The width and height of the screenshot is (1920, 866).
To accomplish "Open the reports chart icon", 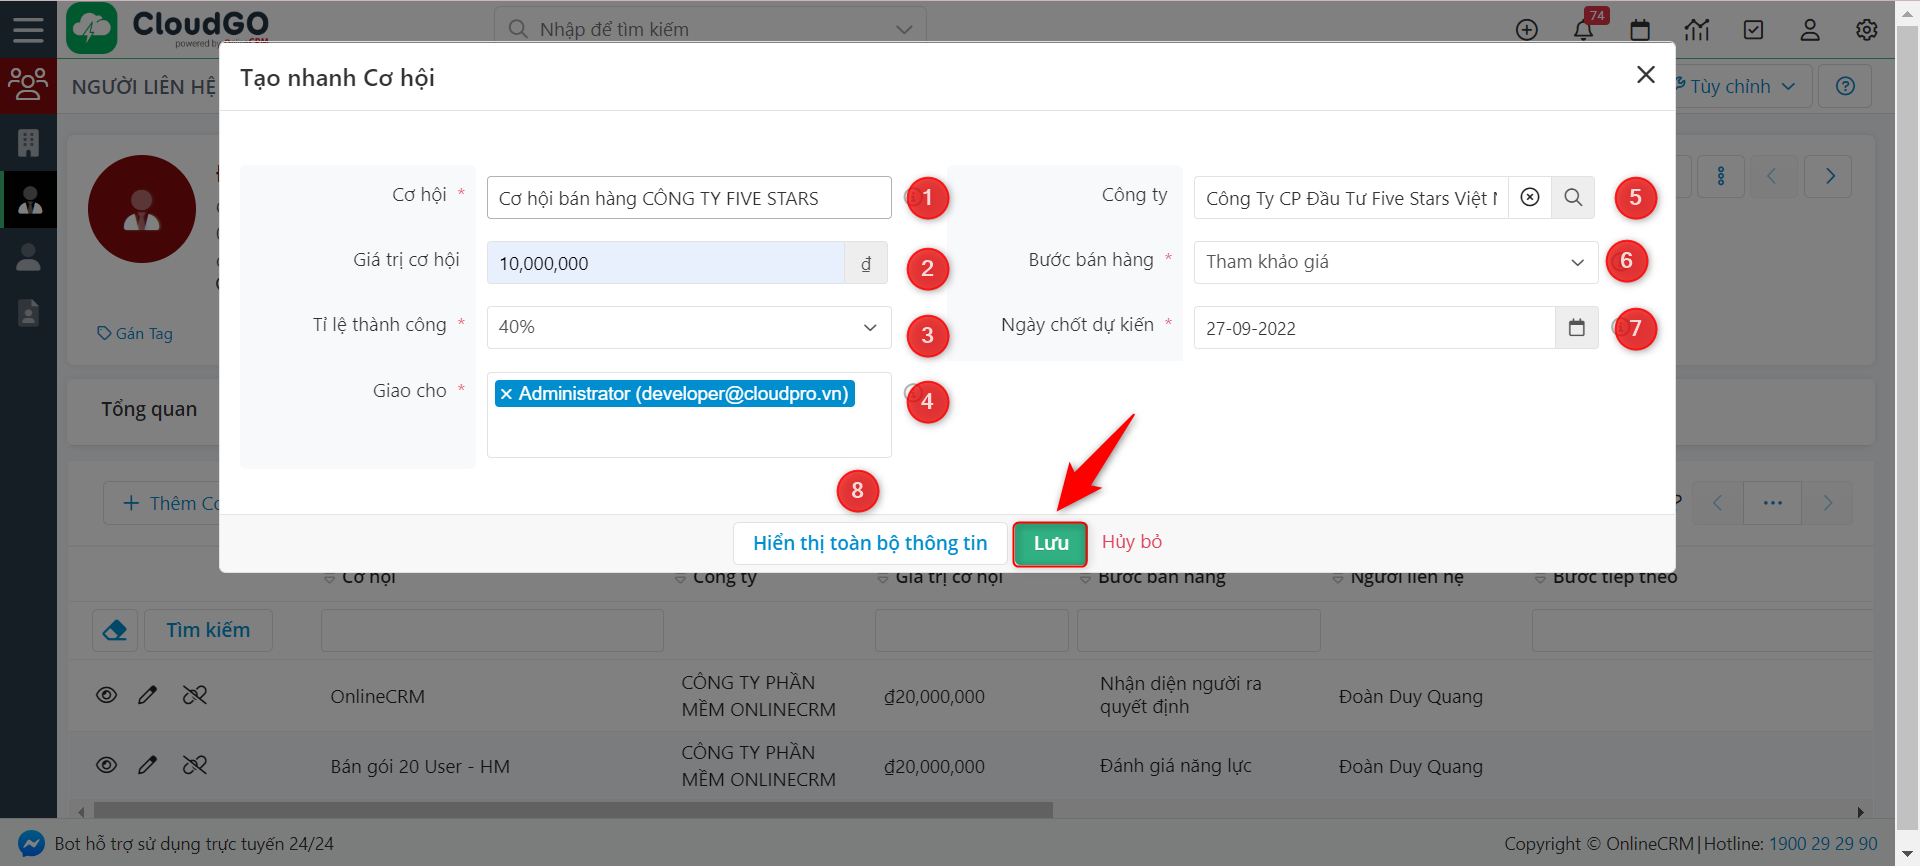I will [1697, 30].
